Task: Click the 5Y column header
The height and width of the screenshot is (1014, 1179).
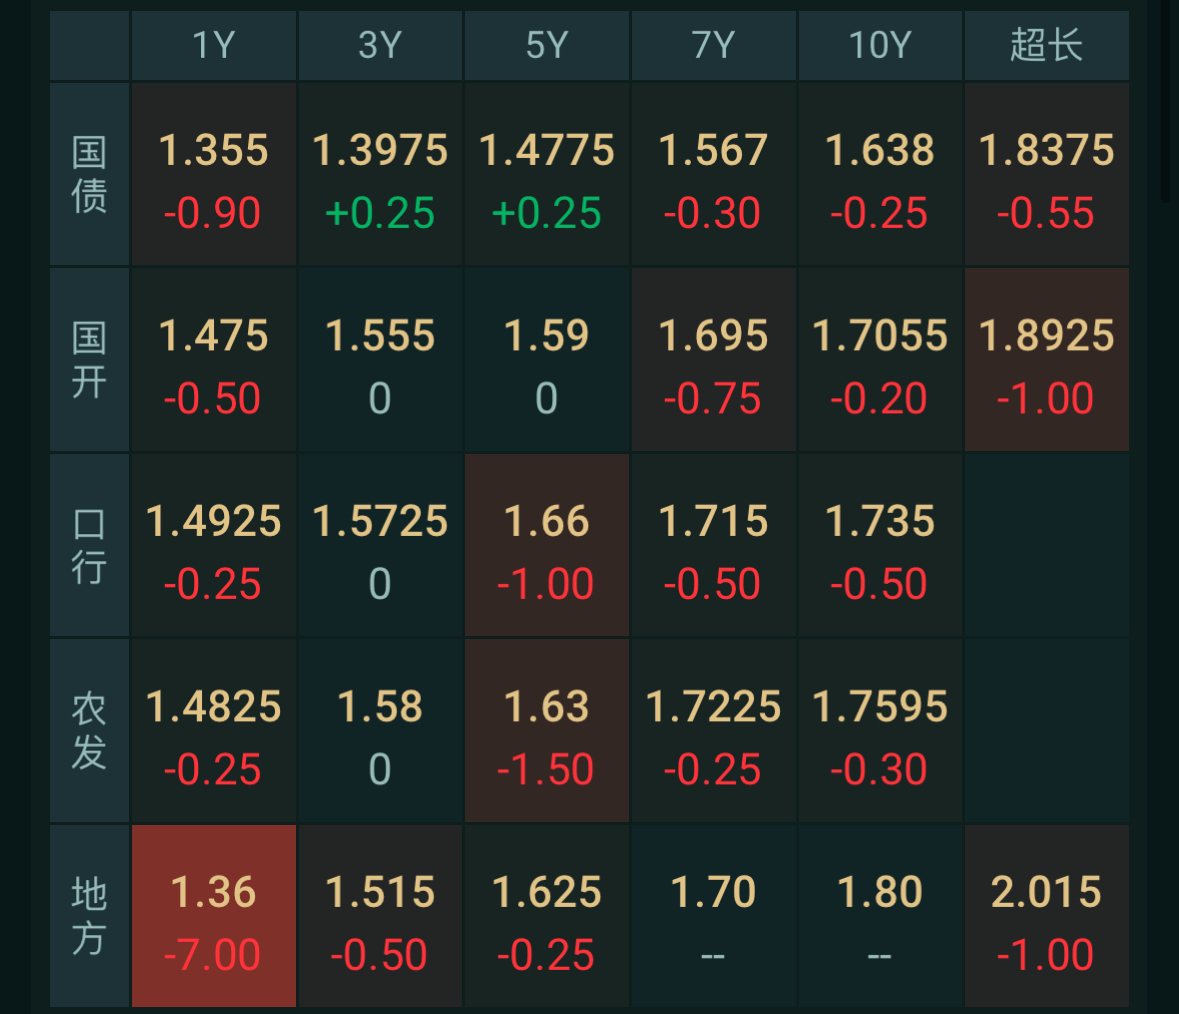Action: coord(546,46)
